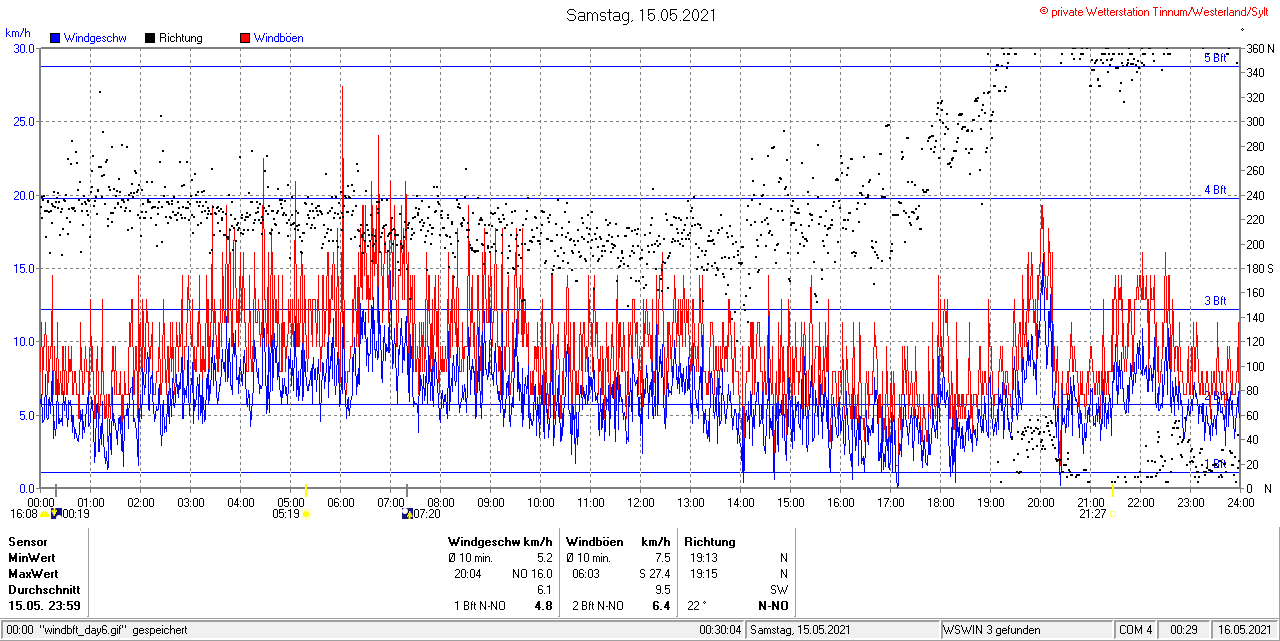Click the gust max time 06:03
Image resolution: width=1280 pixels, height=641 pixels.
(x=586, y=574)
